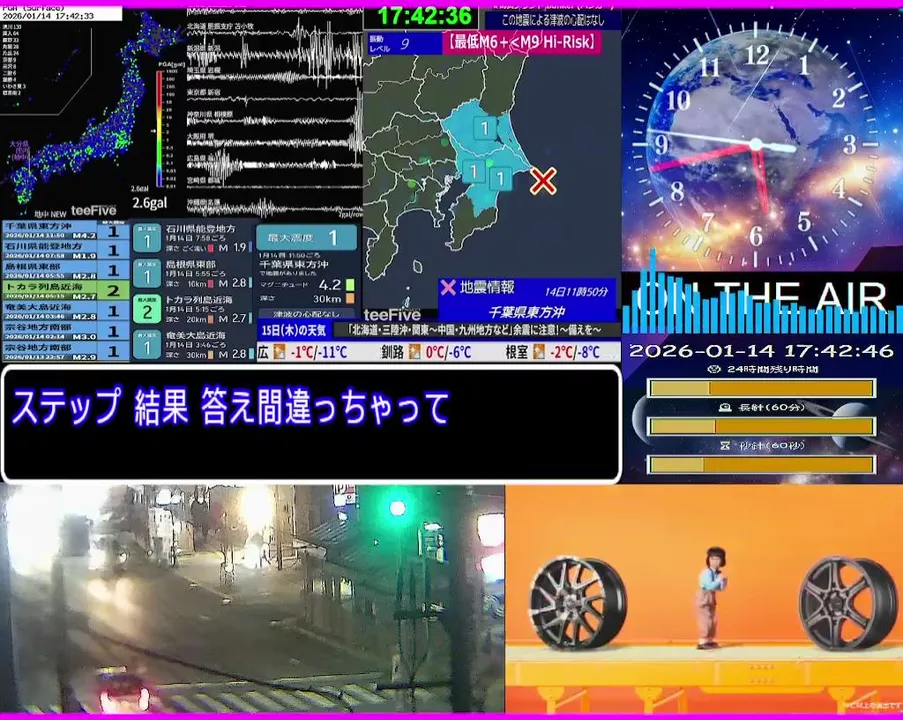Image resolution: width=903 pixels, height=720 pixels.
Task: Select 島根県東部 M2.8 list row
Action: pyautogui.click(x=65, y=270)
